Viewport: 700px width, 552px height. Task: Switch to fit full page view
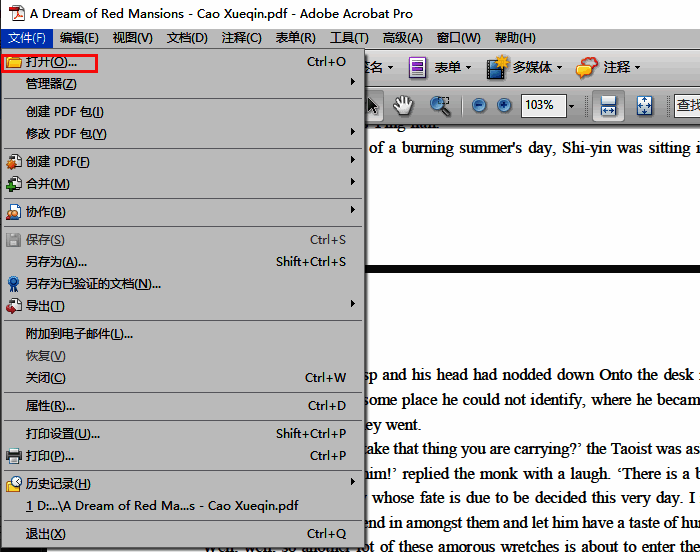point(644,105)
